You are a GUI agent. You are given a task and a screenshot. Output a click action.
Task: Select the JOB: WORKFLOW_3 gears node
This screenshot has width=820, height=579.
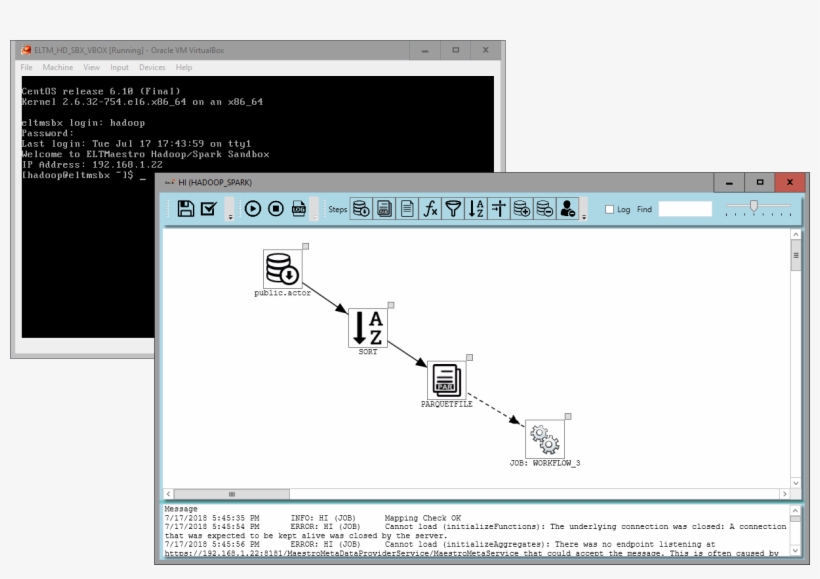pyautogui.click(x=545, y=439)
